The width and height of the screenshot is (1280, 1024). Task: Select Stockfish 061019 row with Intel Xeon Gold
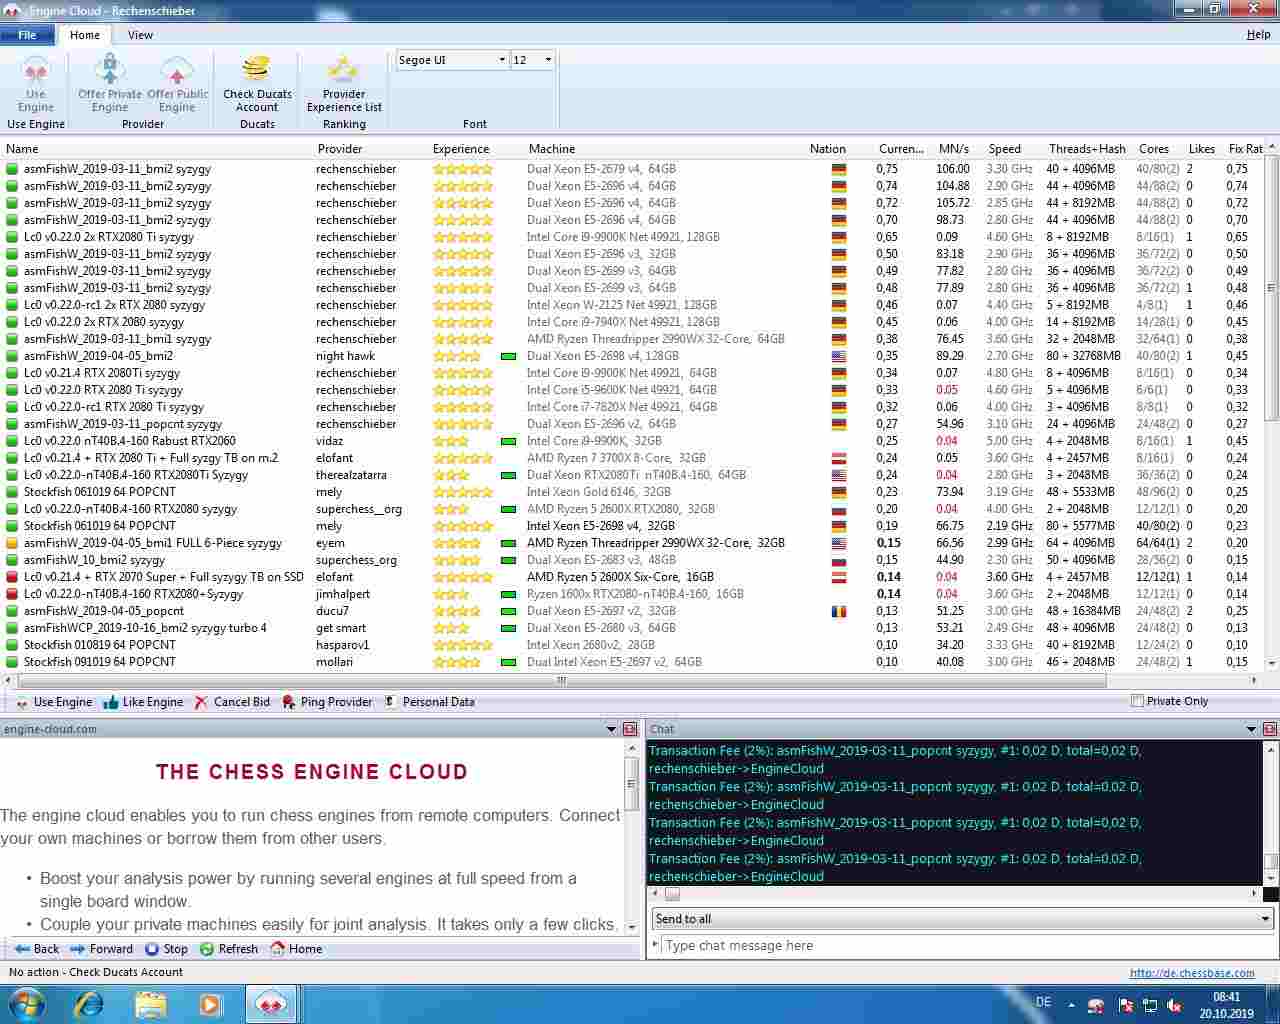[x=632, y=492]
